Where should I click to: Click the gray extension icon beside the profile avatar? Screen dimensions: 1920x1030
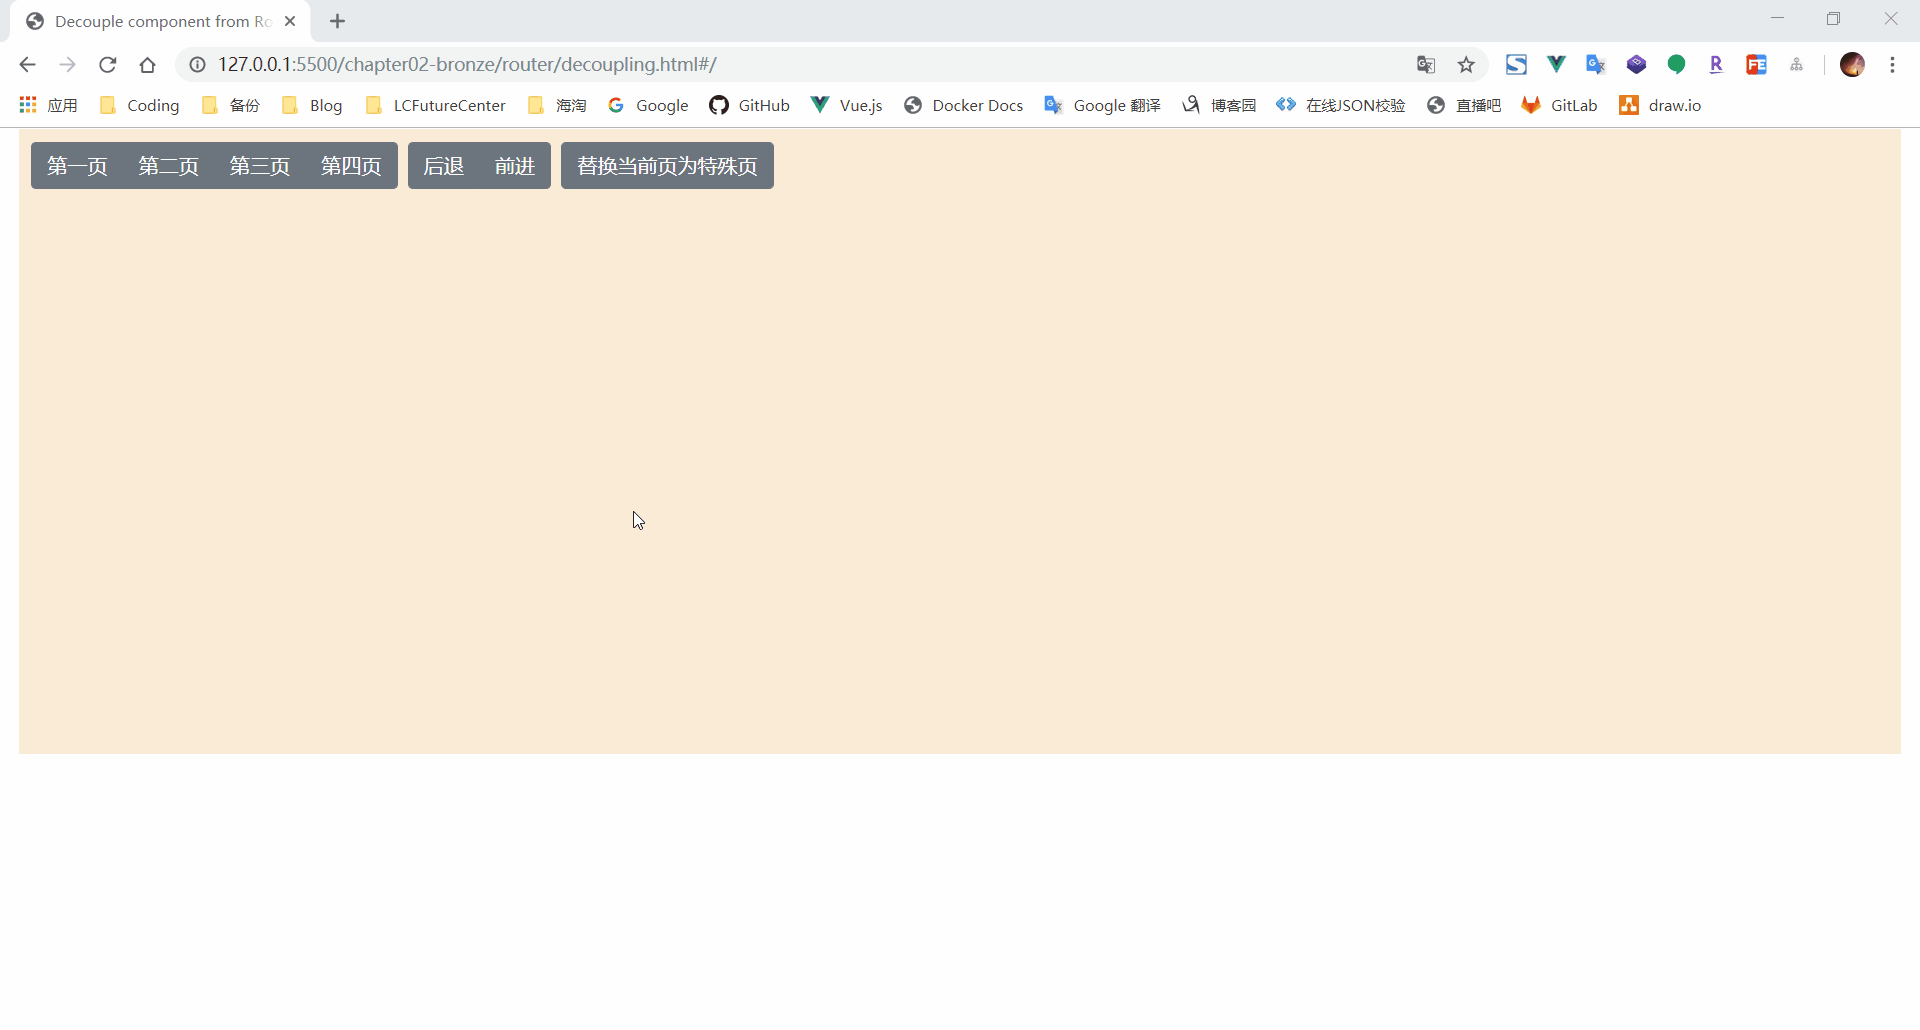tap(1797, 65)
